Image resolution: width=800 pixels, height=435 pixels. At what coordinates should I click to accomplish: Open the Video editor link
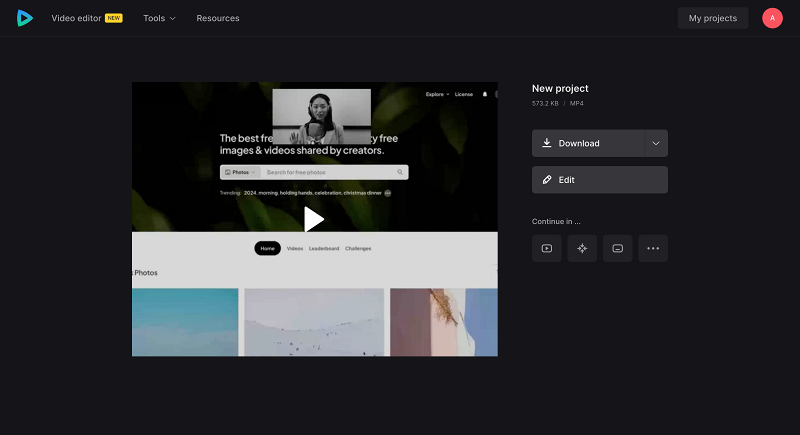(77, 18)
